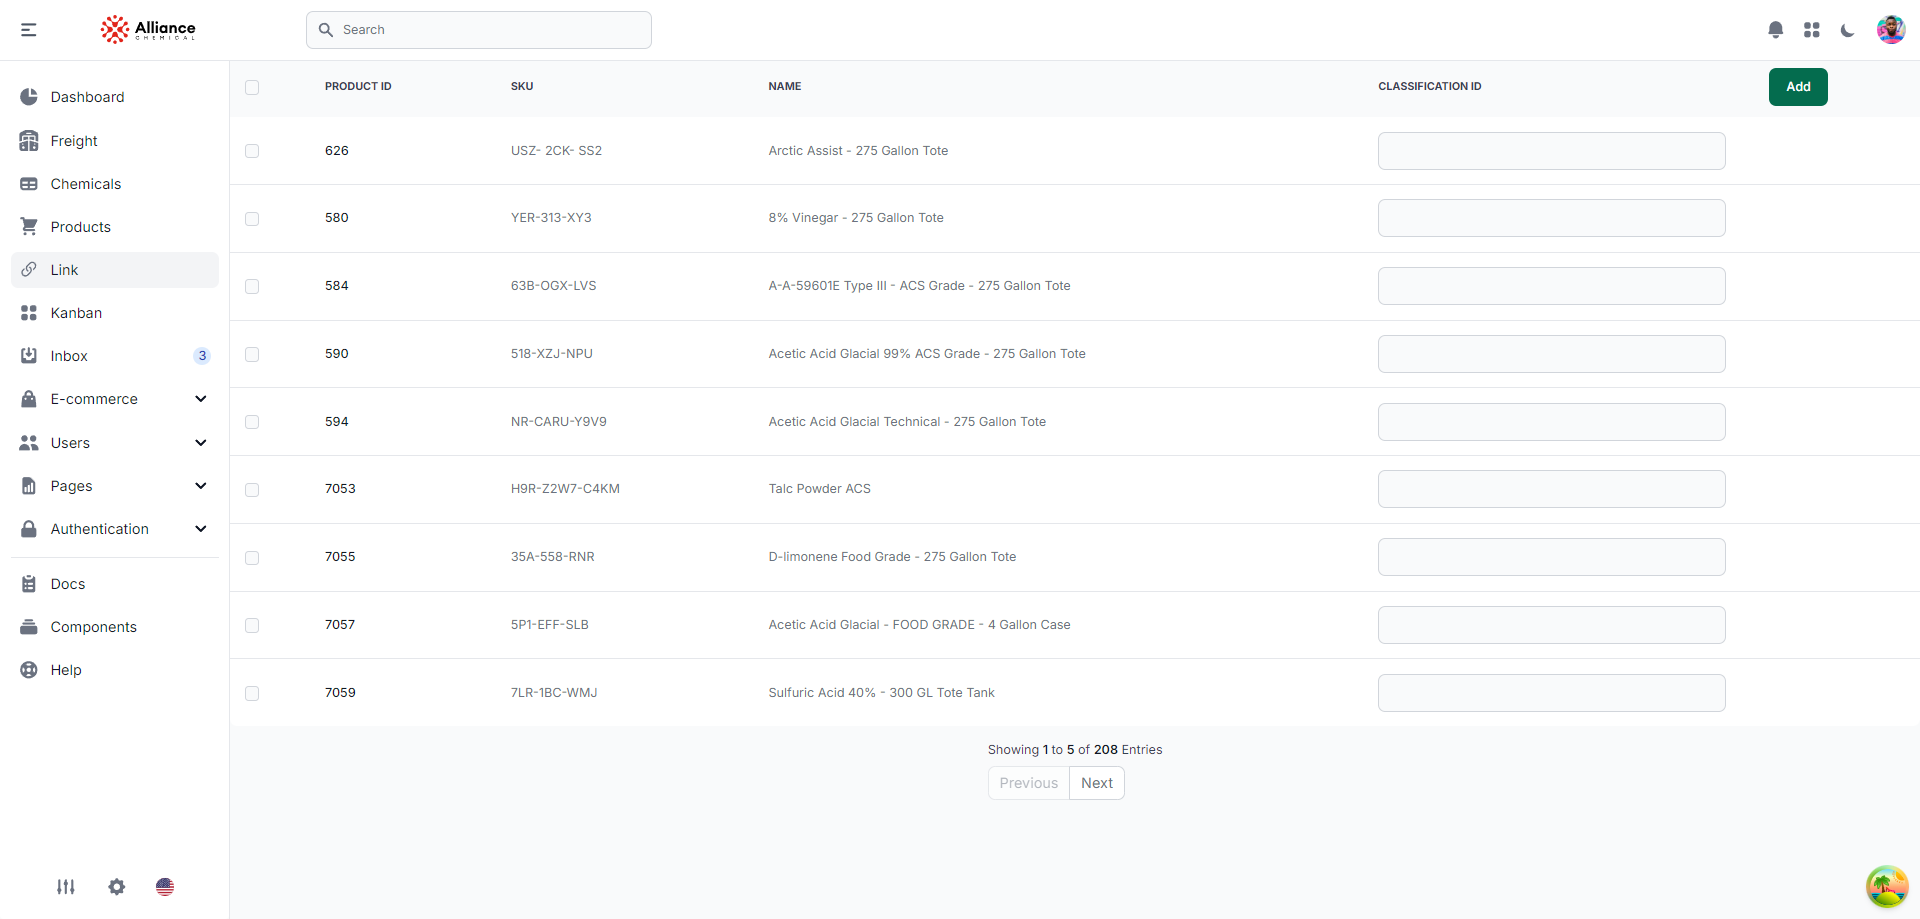Open Help link in sidebar
The image size is (1920, 919).
(x=115, y=670)
